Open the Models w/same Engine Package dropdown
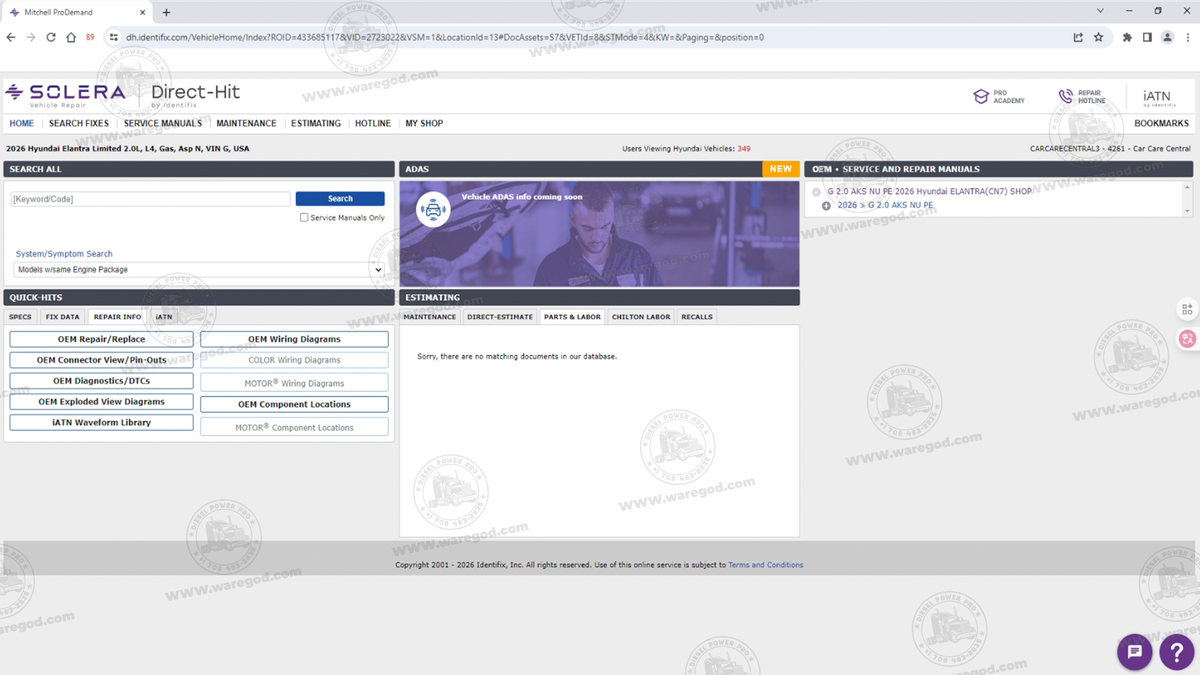The height and width of the screenshot is (675, 1200). 199,270
